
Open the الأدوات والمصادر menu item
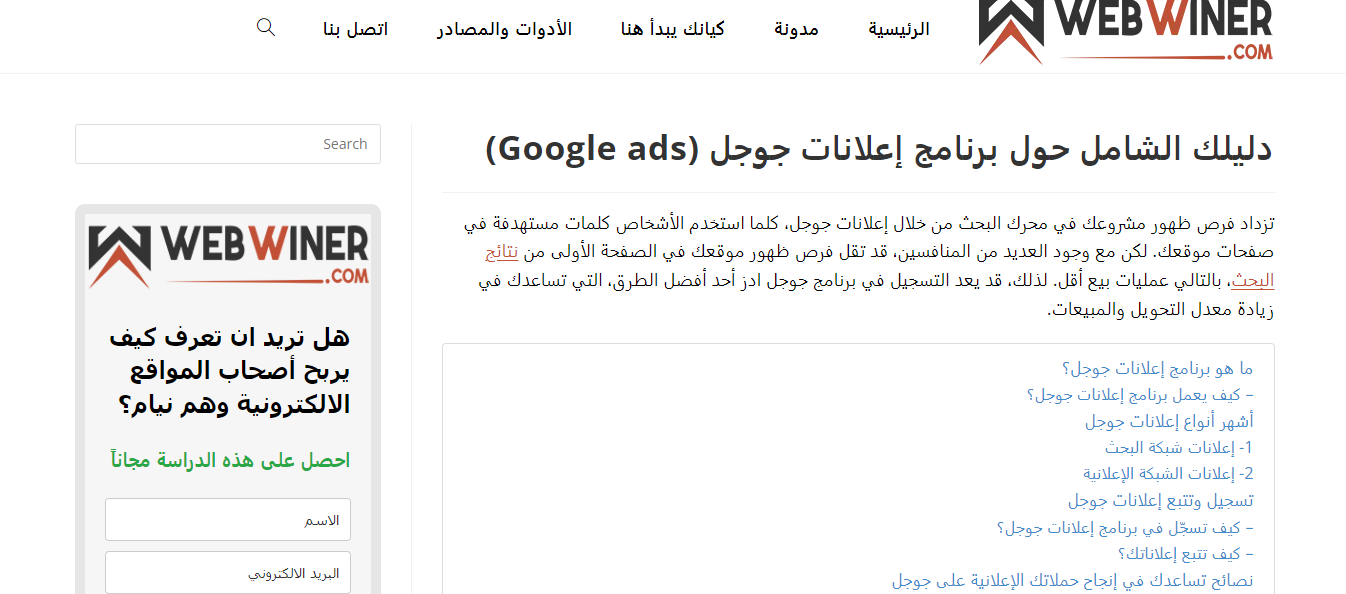[504, 29]
